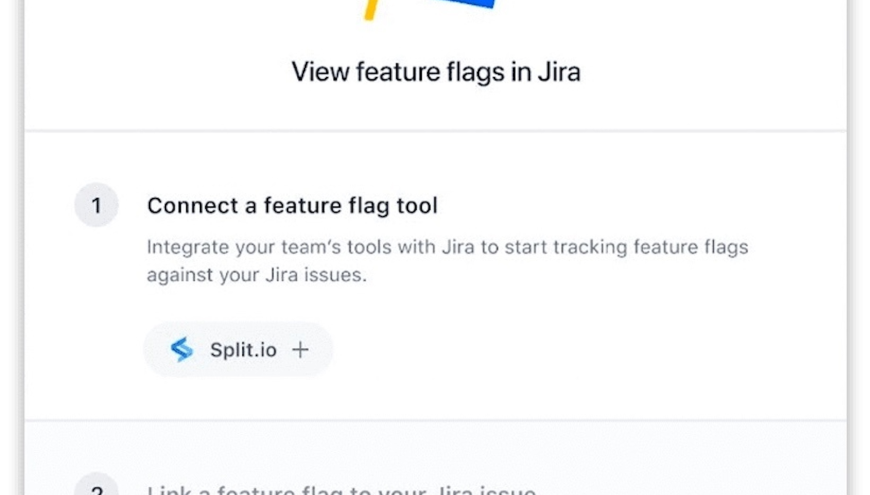This screenshot has height=495, width=870.
Task: Click the yellow flagpole graphic
Action: click(x=371, y=10)
